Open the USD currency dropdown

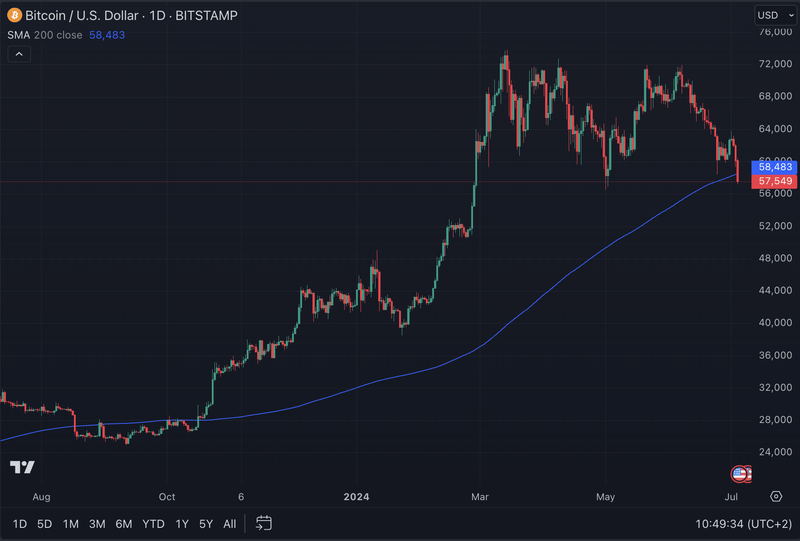point(773,15)
